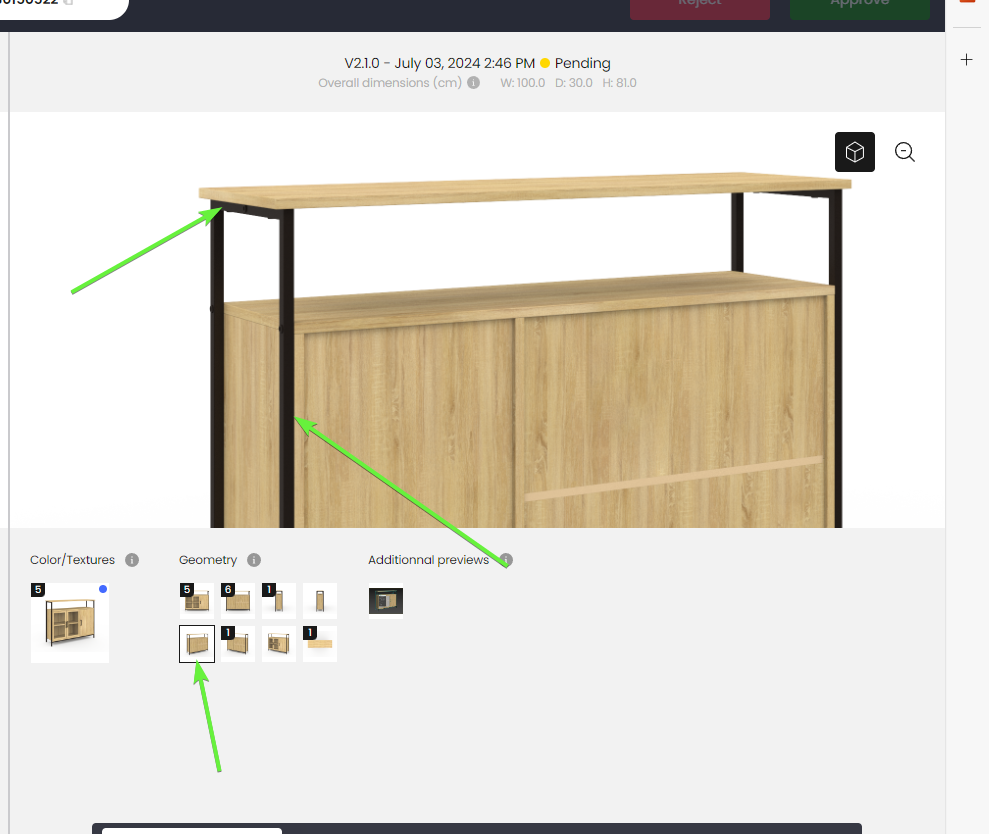Click the 'Geometry' heading

[x=208, y=560]
